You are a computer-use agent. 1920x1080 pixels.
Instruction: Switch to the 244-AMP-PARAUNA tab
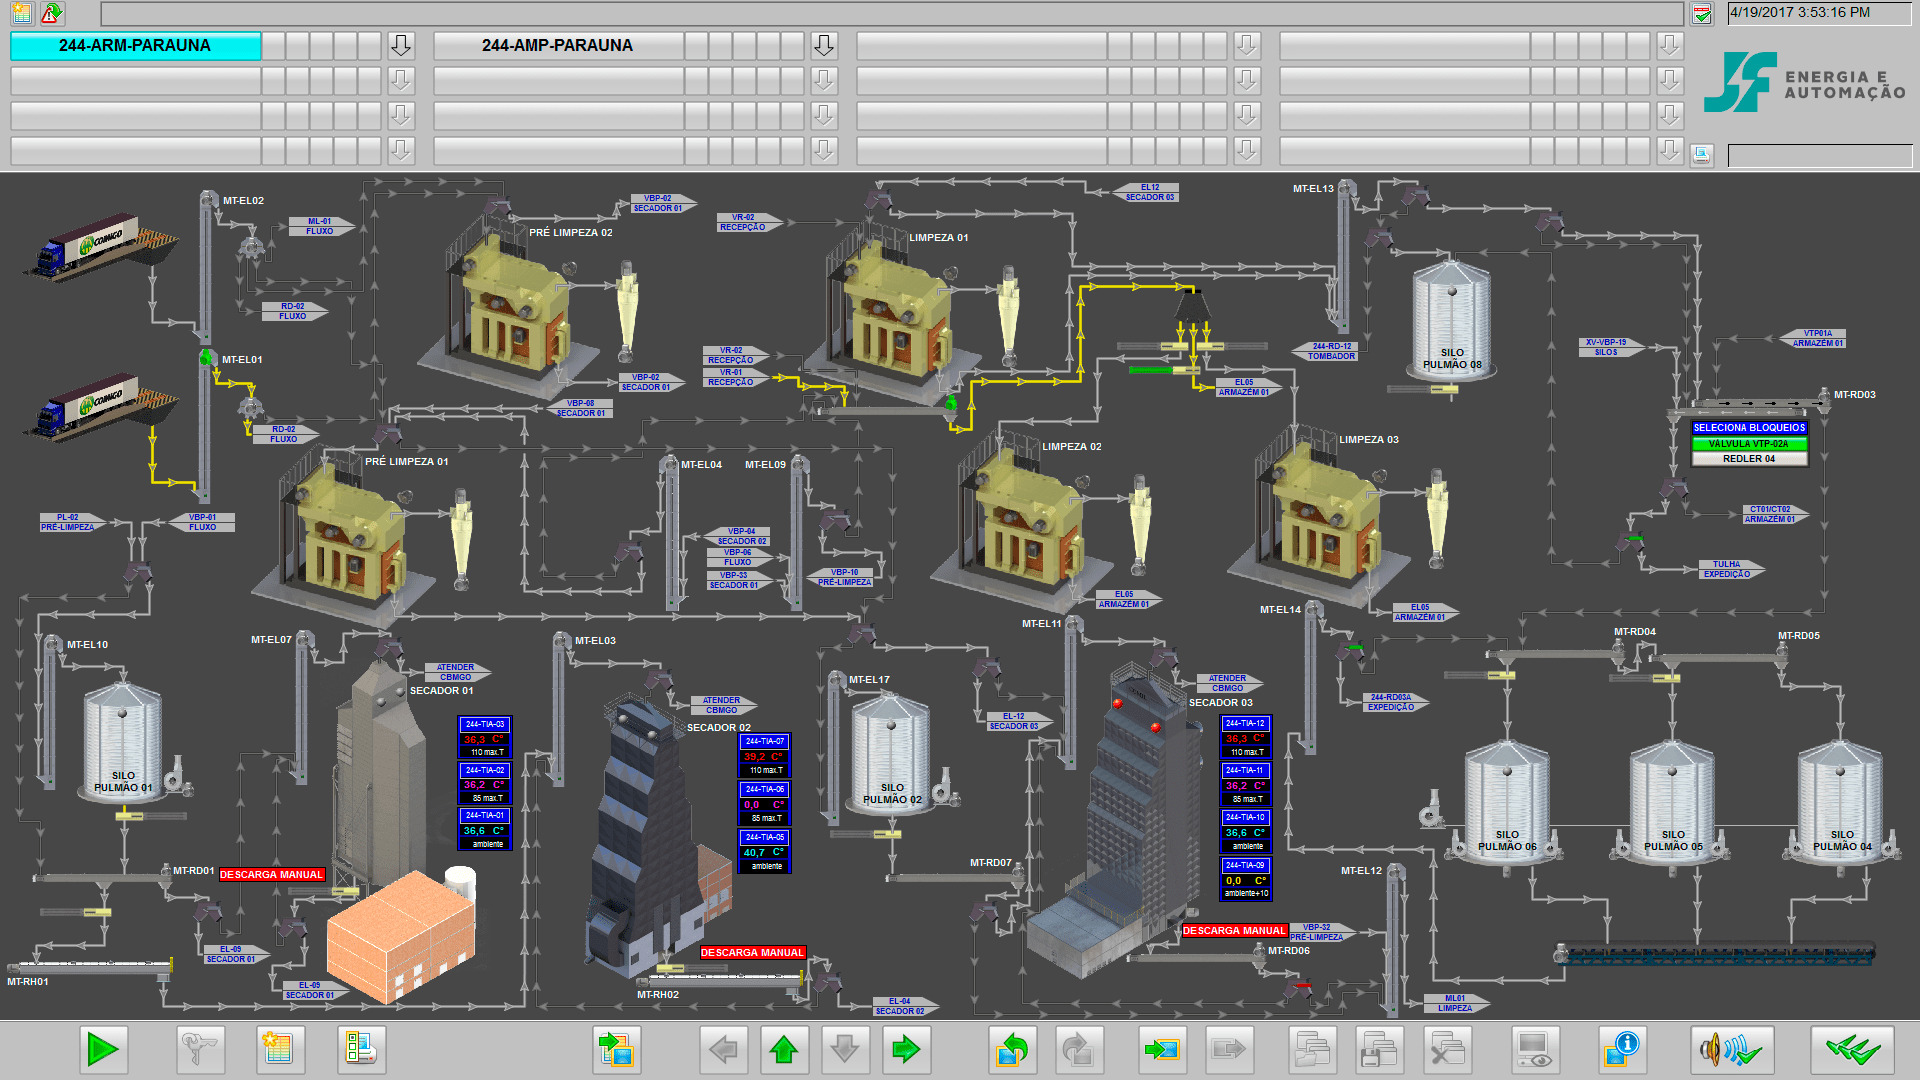[x=558, y=46]
